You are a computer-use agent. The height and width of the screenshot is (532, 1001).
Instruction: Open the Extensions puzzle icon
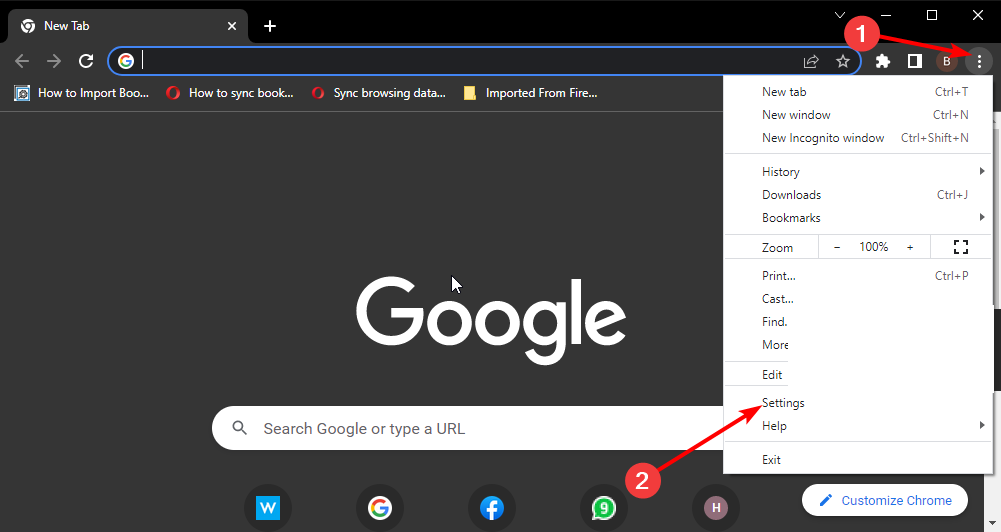coord(882,61)
